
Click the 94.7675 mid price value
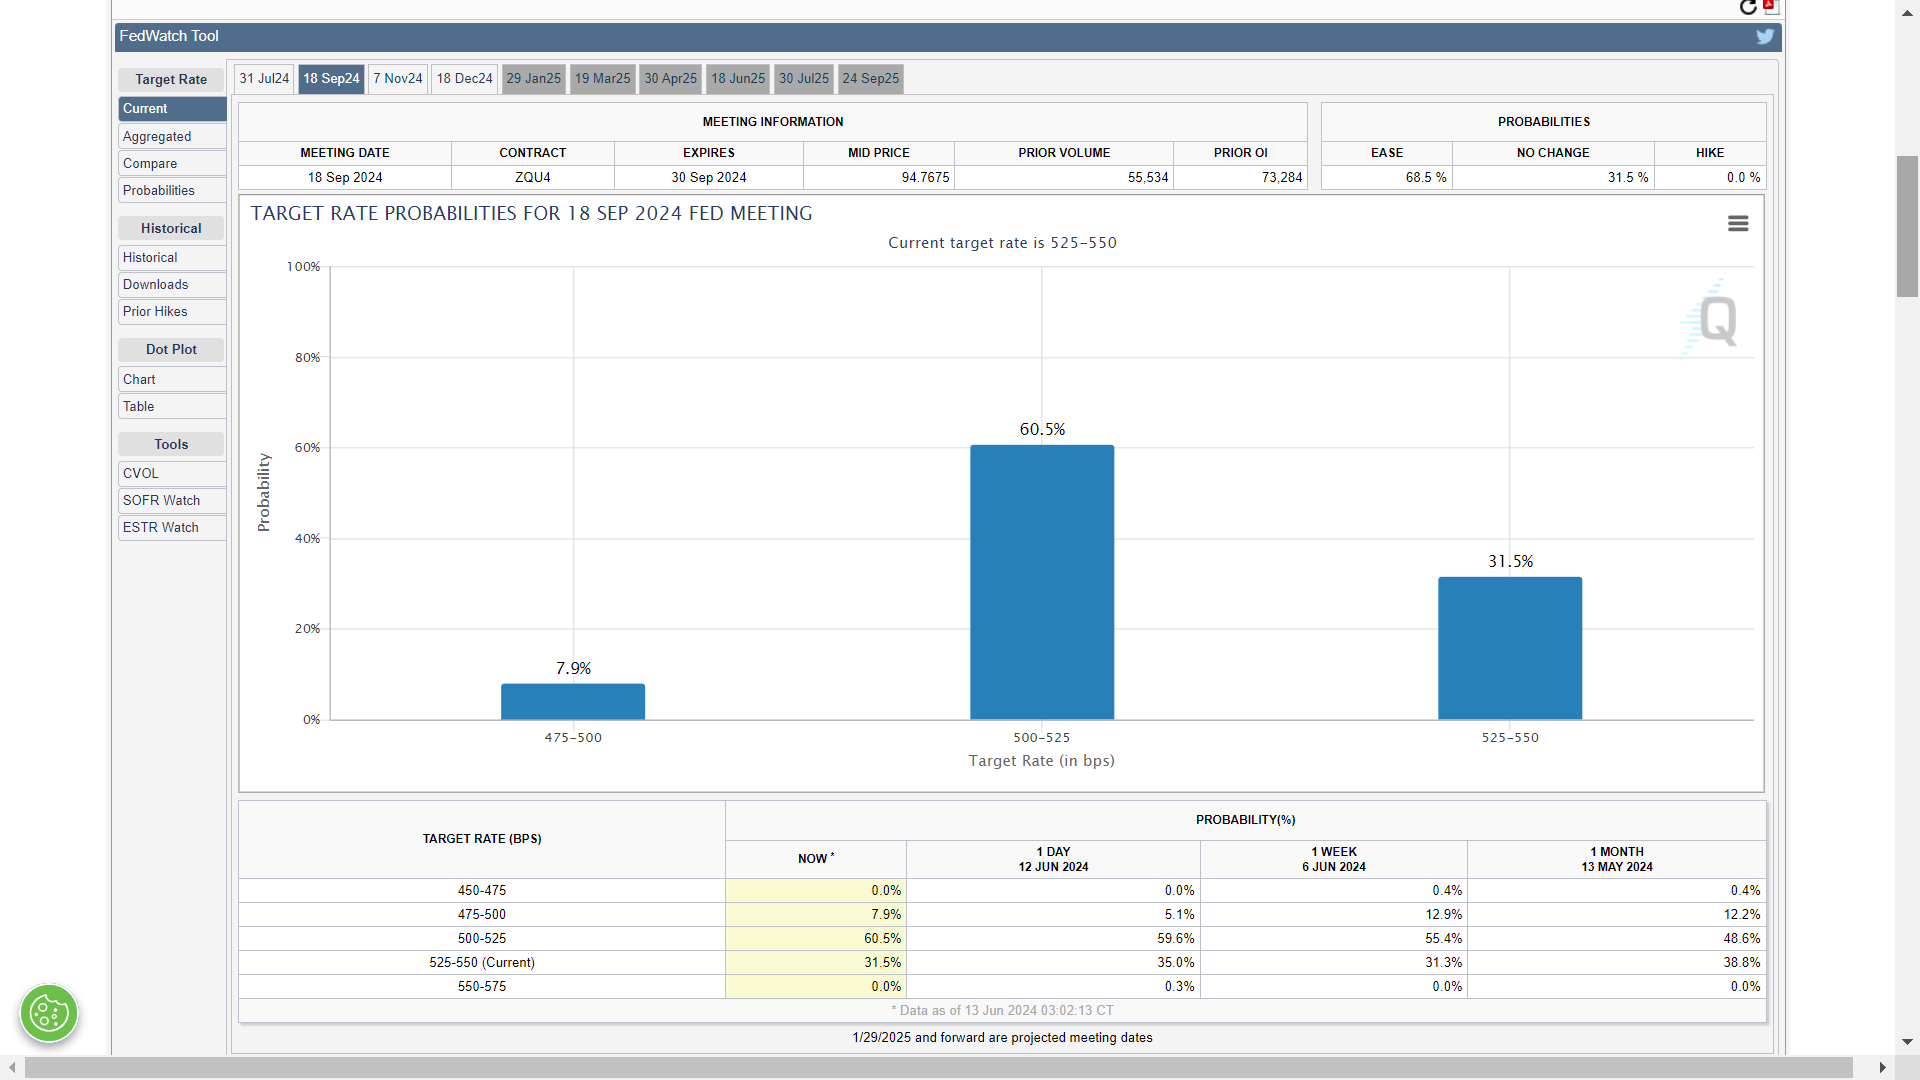(925, 177)
